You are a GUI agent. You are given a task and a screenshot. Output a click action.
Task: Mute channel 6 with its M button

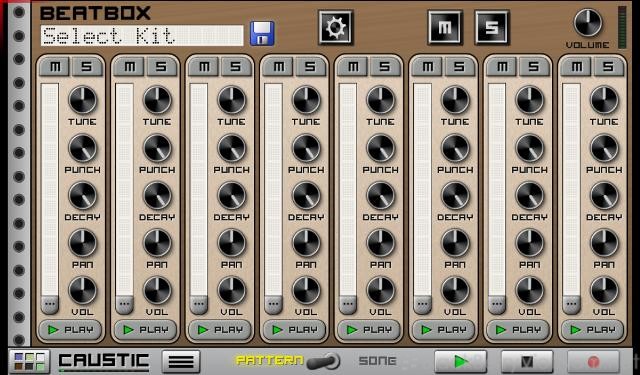click(x=427, y=67)
